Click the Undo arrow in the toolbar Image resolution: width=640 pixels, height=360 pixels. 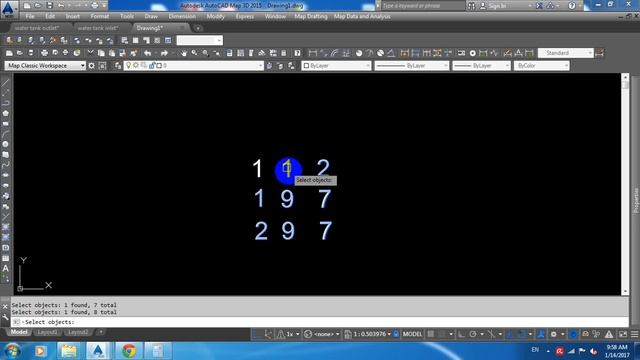tap(147, 53)
